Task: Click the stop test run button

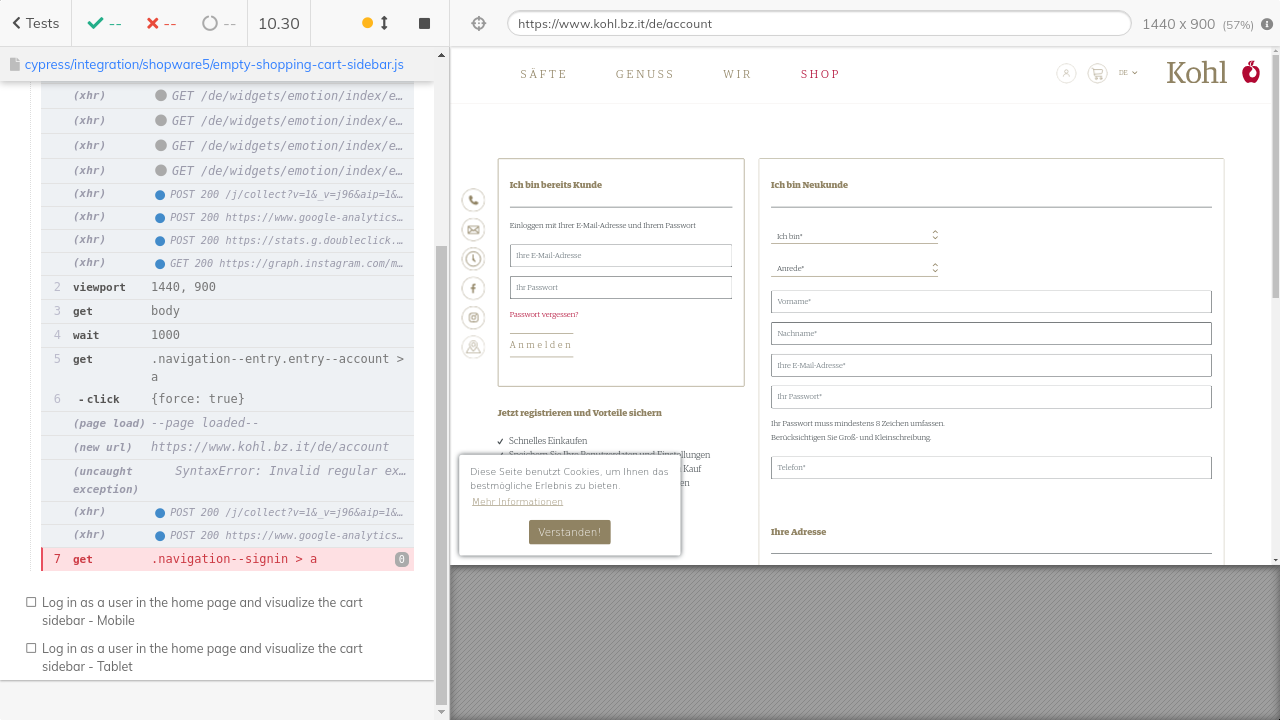Action: [424, 23]
